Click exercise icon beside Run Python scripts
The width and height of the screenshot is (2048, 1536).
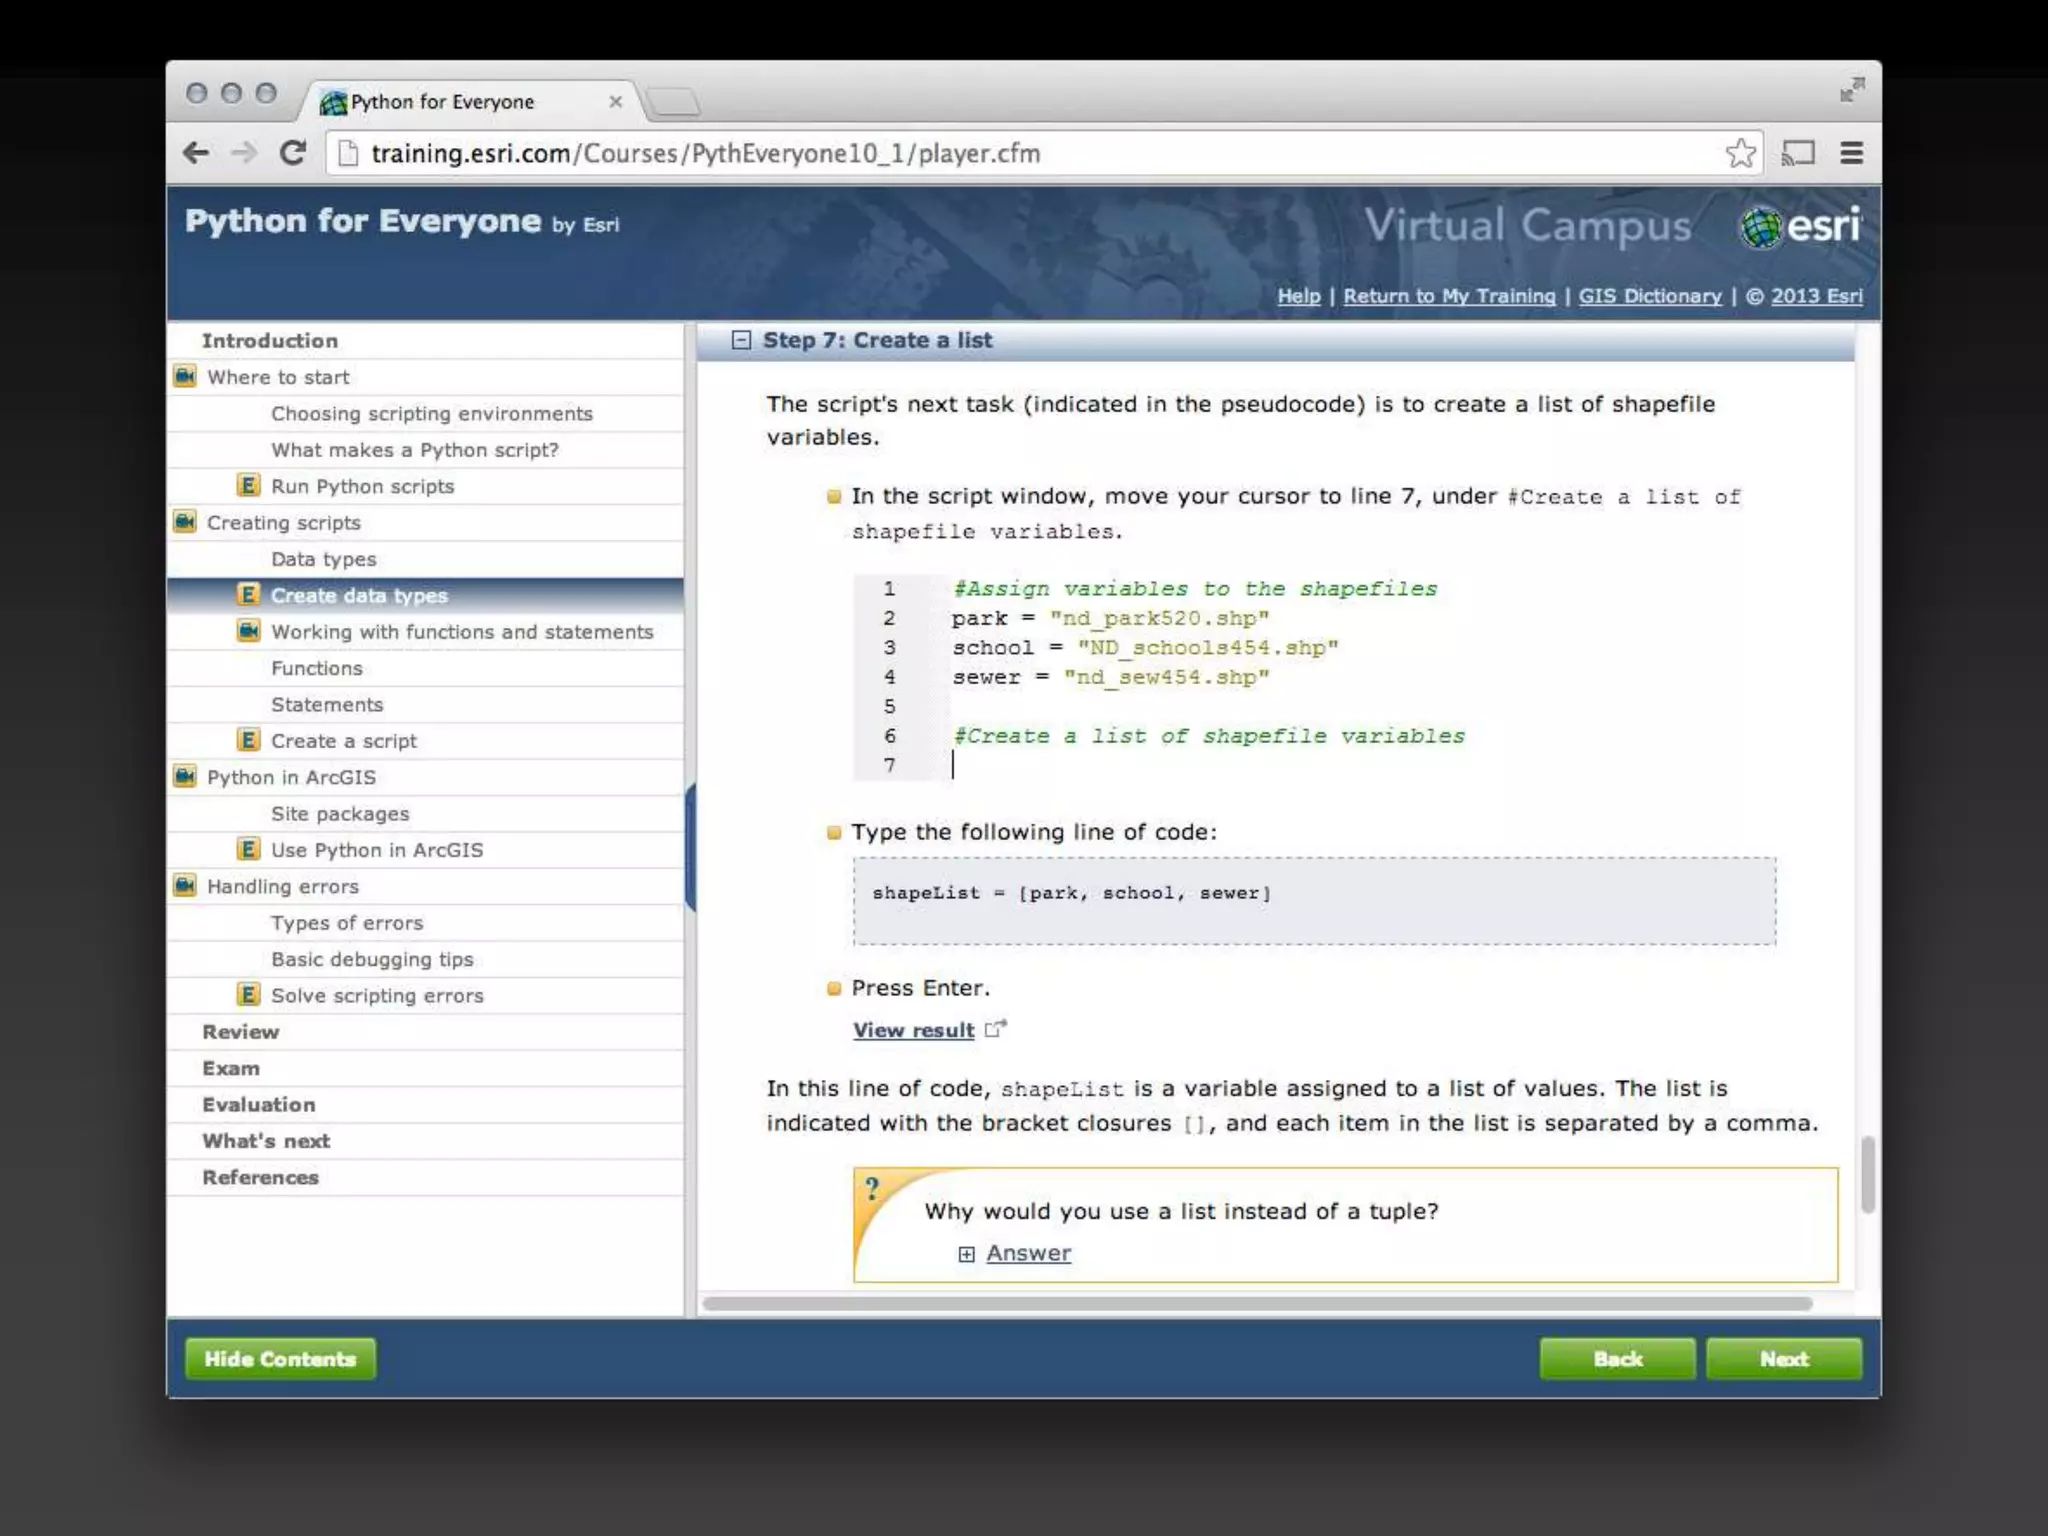click(248, 486)
